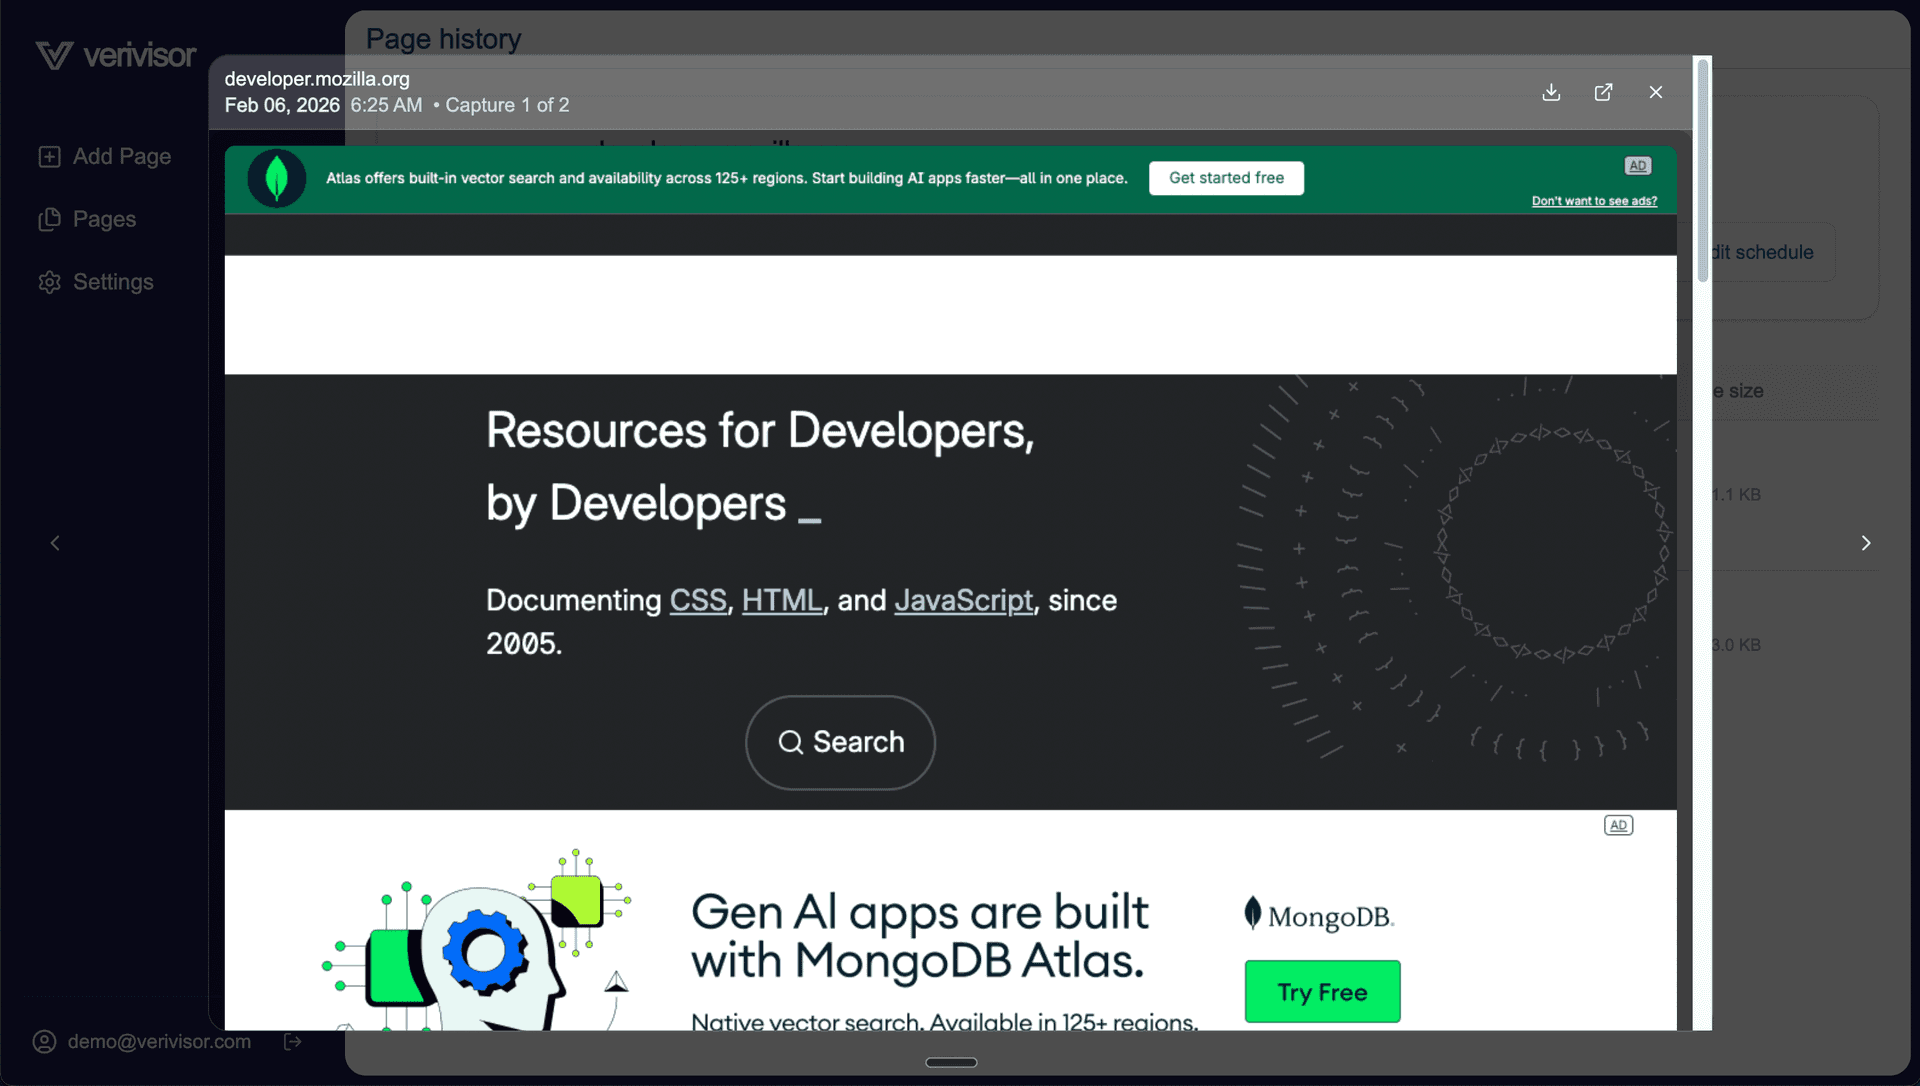Image resolution: width=1920 pixels, height=1086 pixels.
Task: Click the preview vertical scrollbar thumb
Action: [1702, 170]
